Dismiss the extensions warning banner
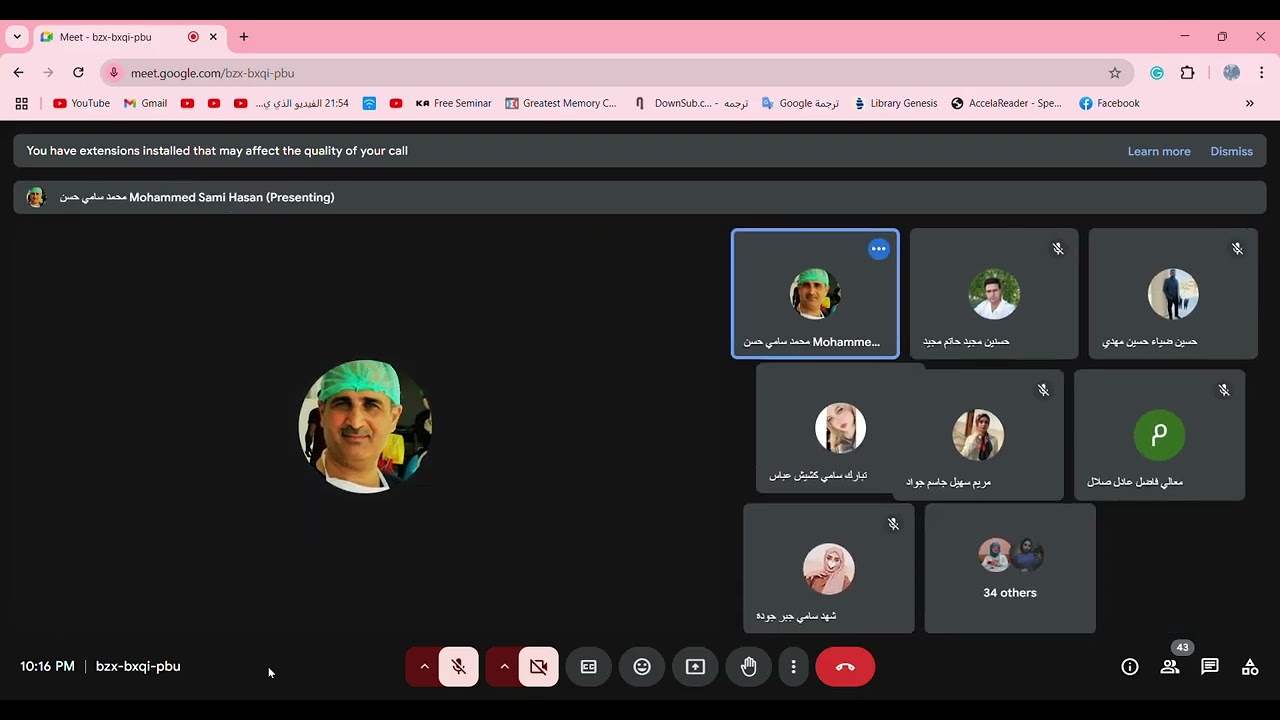This screenshot has width=1280, height=720. [1231, 151]
